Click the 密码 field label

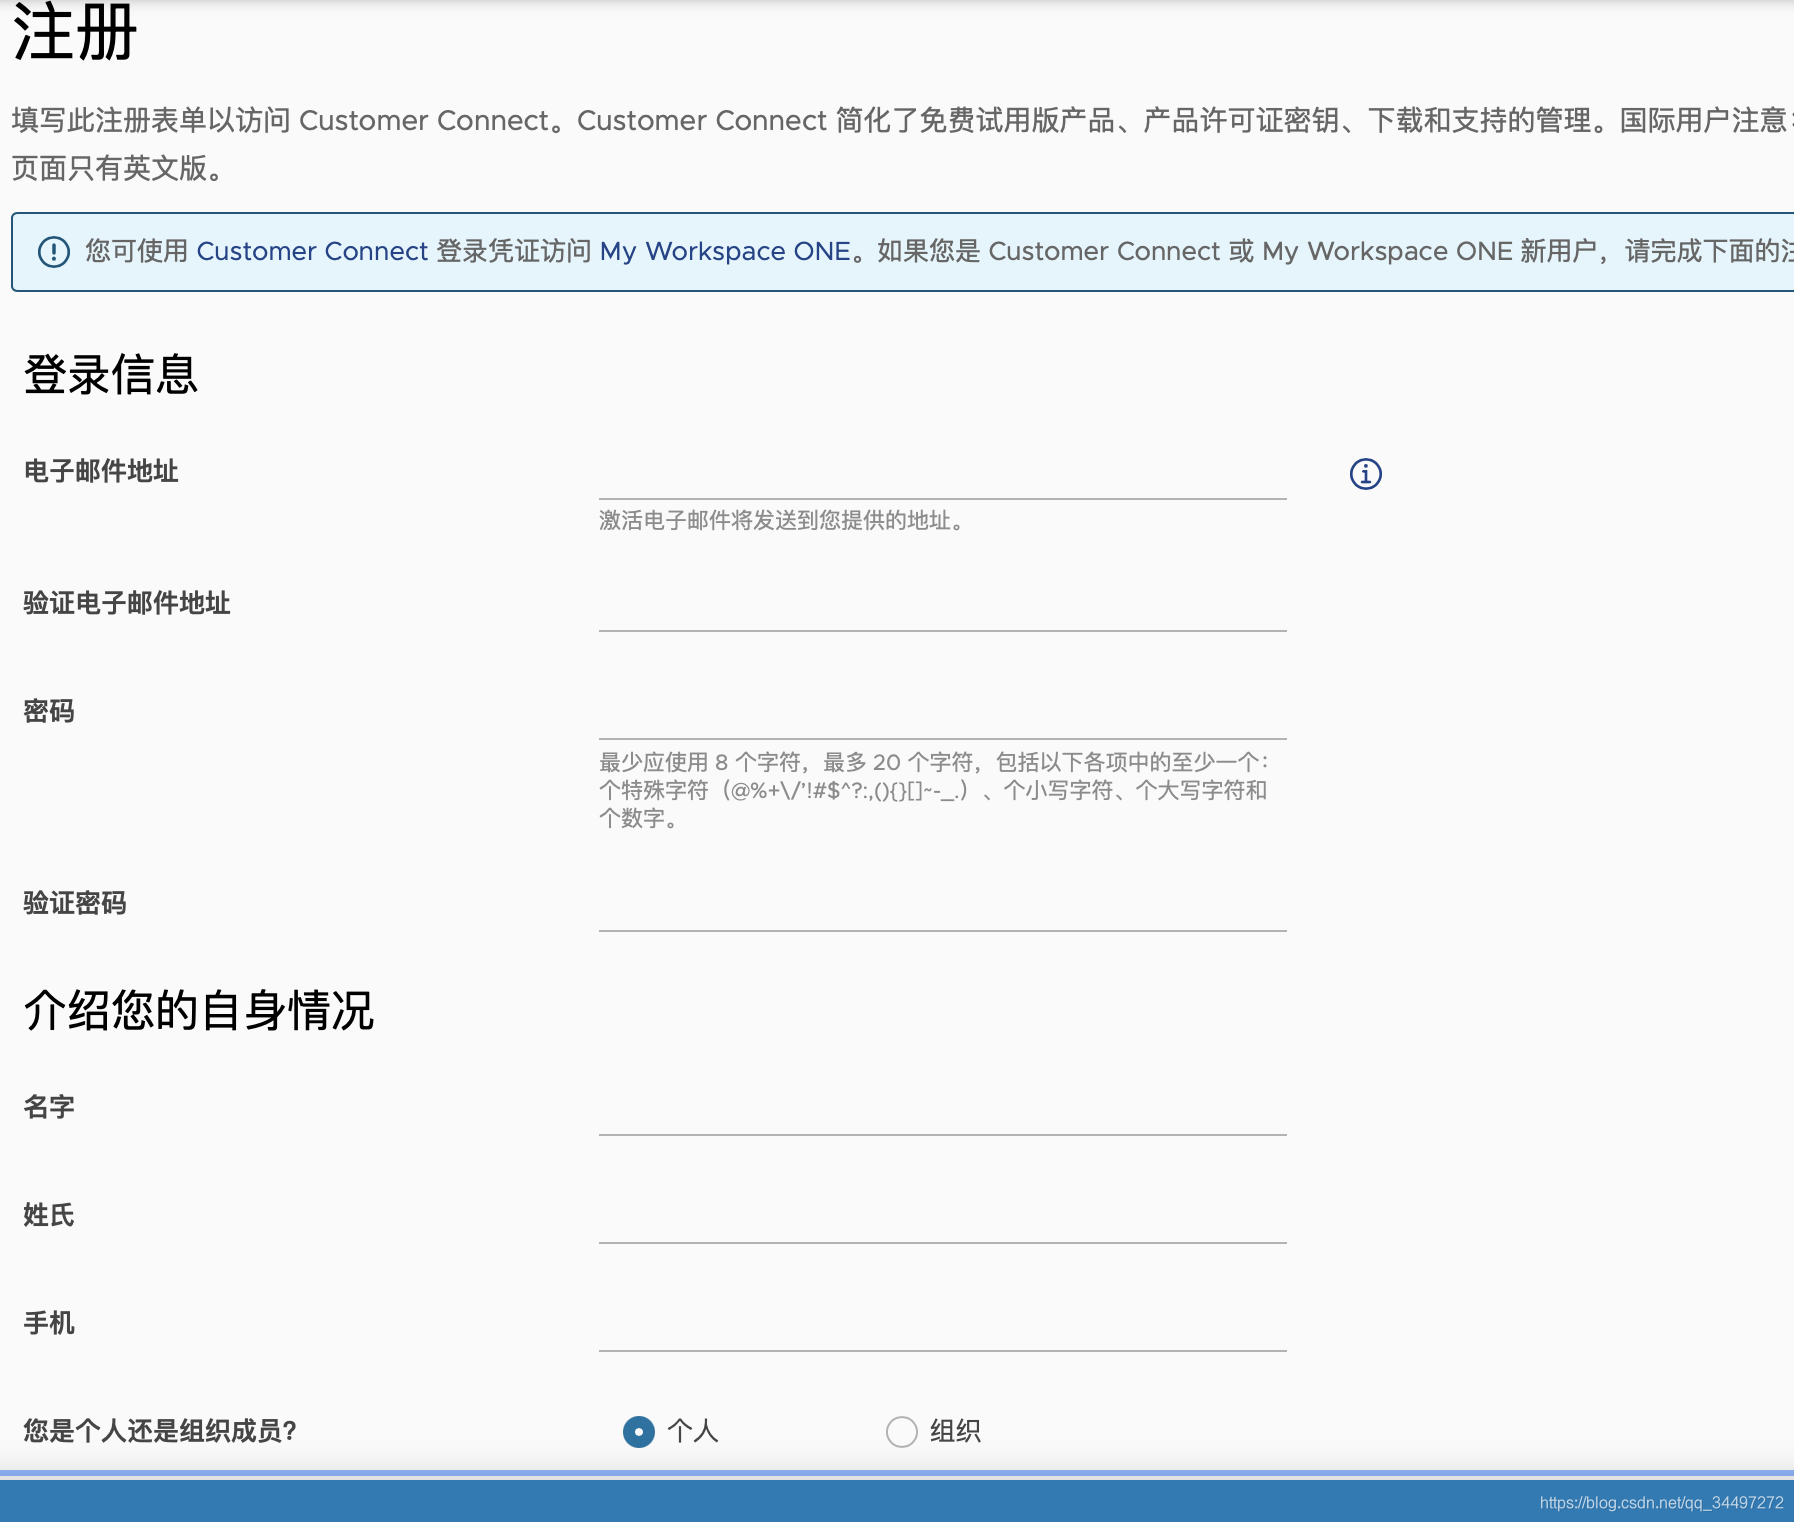pyautogui.click(x=49, y=711)
